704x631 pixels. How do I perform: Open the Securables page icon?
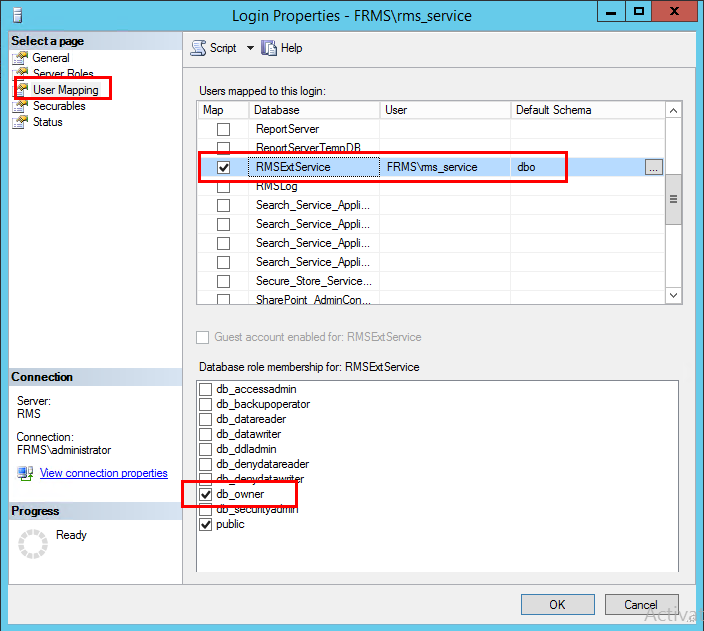click(x=21, y=106)
